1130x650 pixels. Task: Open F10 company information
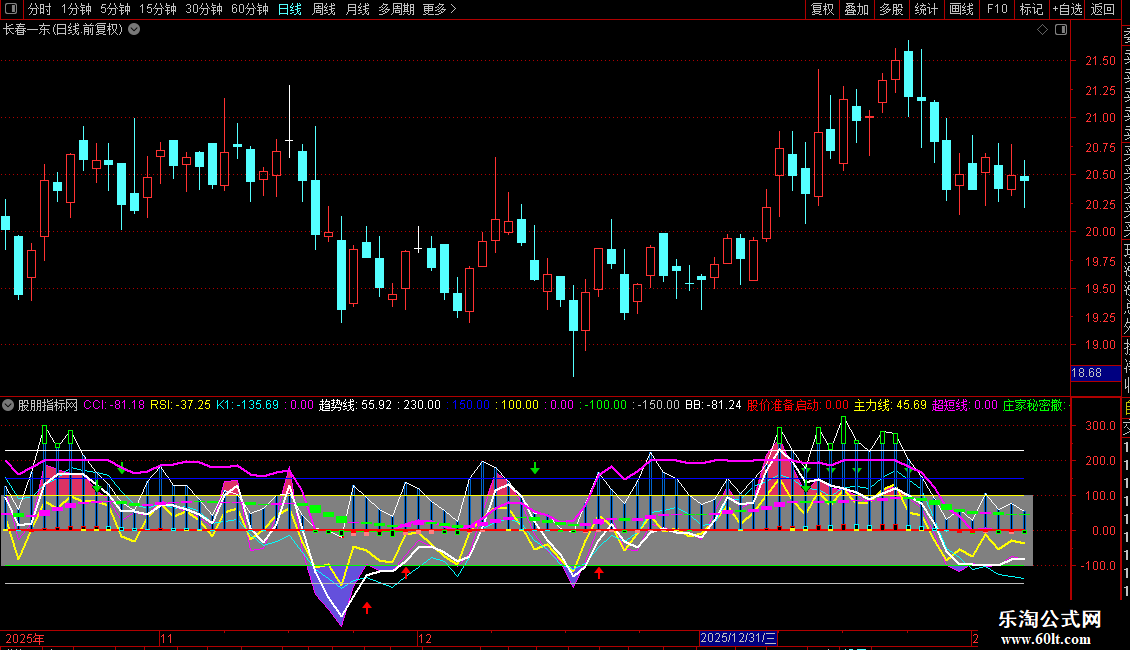tap(997, 9)
